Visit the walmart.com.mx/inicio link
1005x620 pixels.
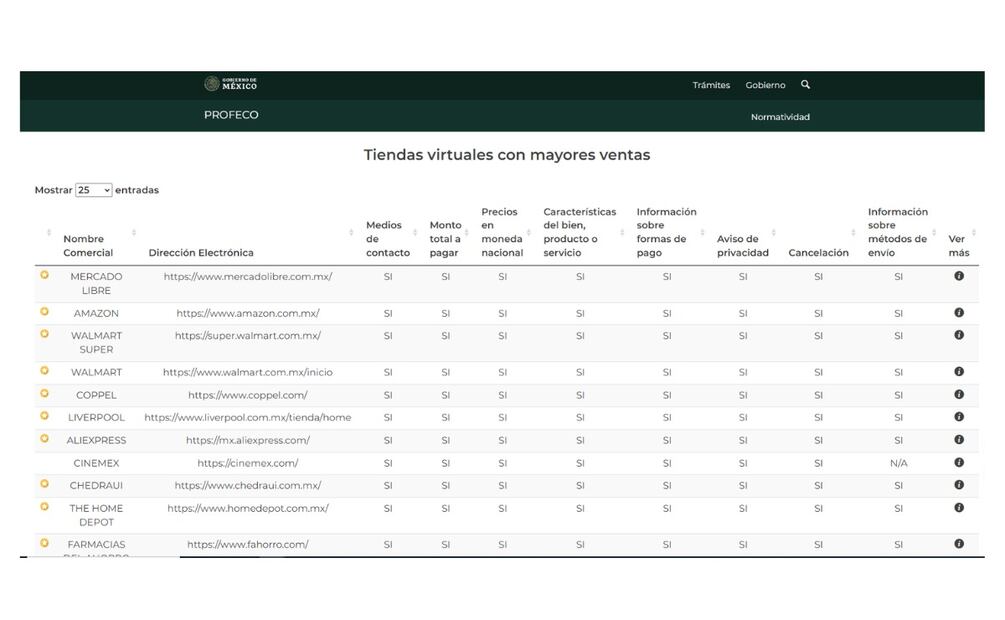[248, 372]
